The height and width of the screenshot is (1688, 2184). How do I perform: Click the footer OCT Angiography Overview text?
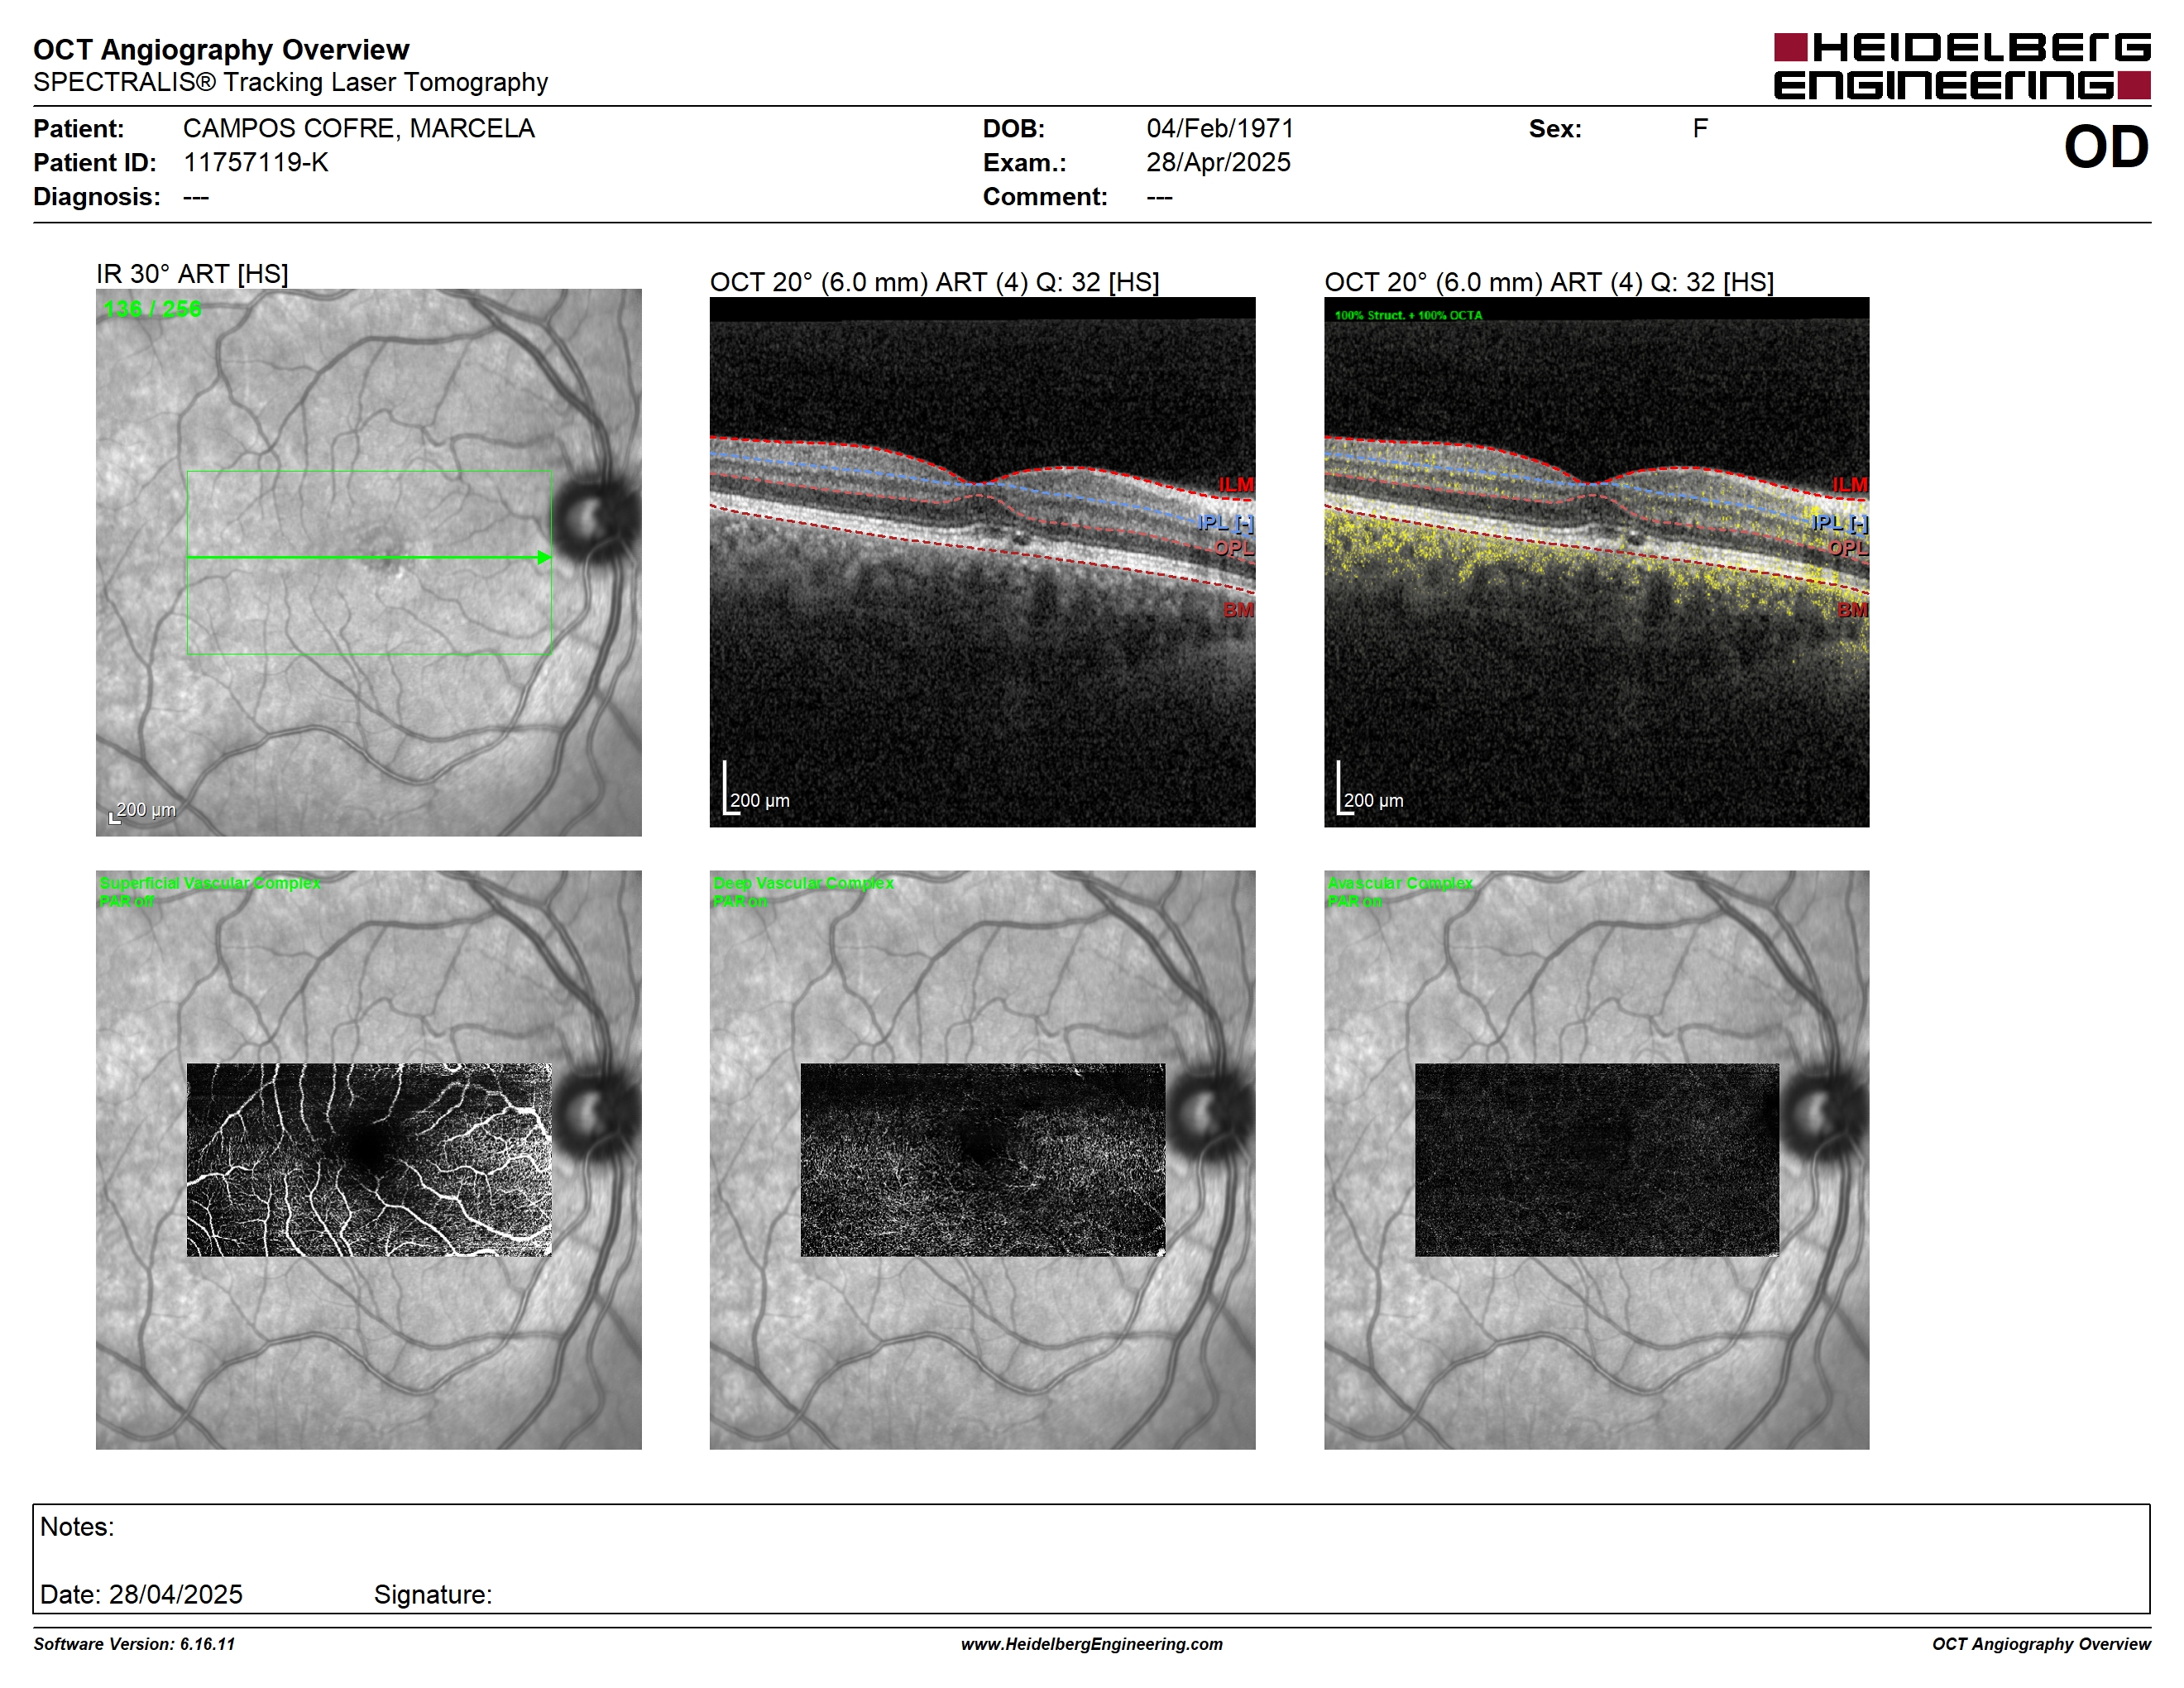point(2041,1644)
